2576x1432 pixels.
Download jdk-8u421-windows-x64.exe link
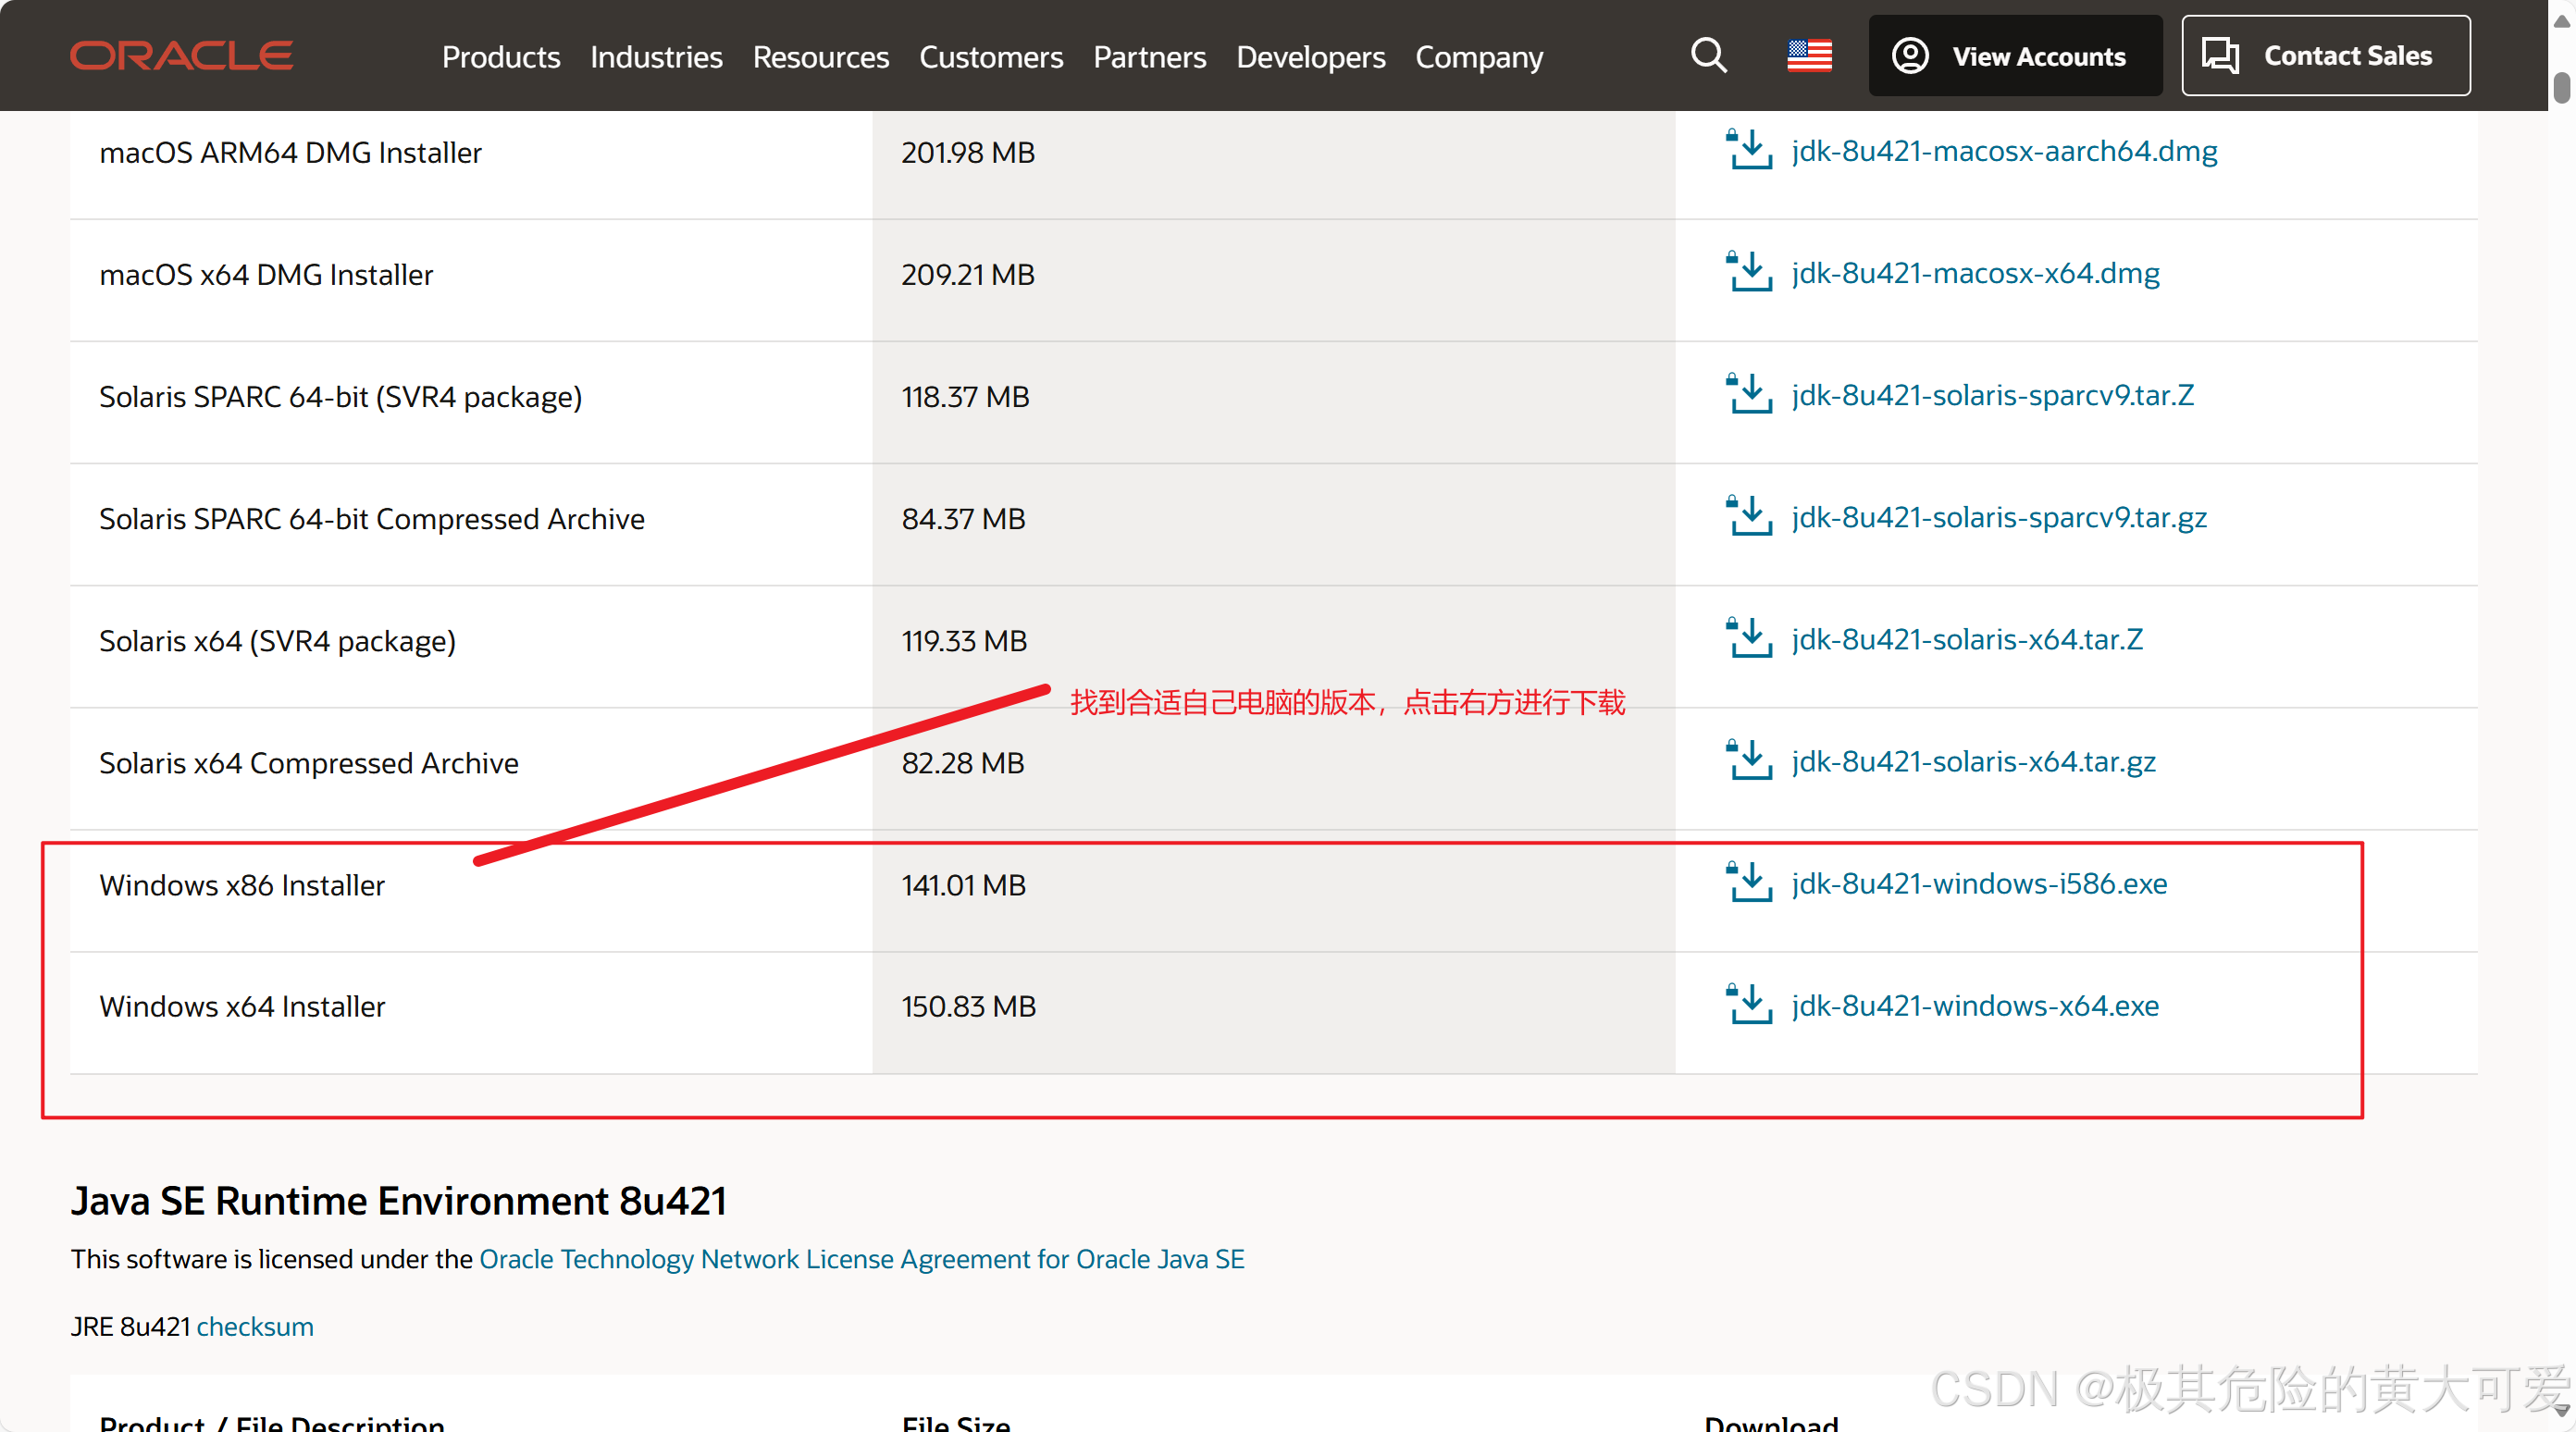point(1974,1006)
